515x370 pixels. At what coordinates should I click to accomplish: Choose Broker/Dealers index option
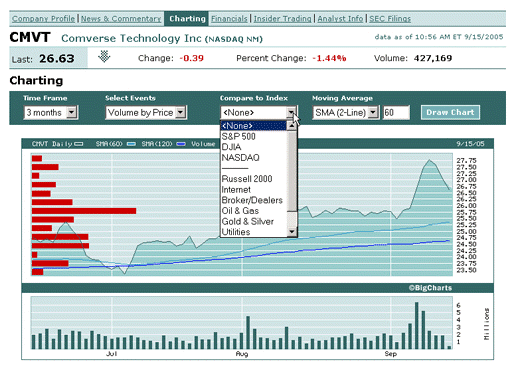pos(253,200)
